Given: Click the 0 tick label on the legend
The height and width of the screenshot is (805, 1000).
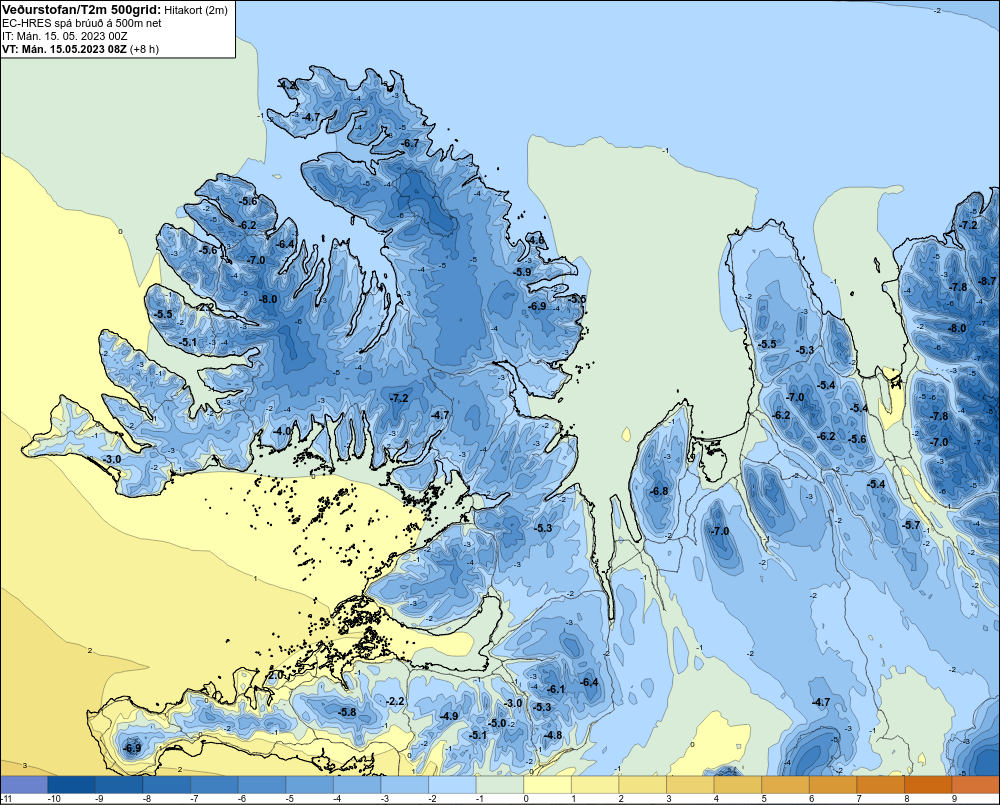Looking at the screenshot, I should 526,799.
